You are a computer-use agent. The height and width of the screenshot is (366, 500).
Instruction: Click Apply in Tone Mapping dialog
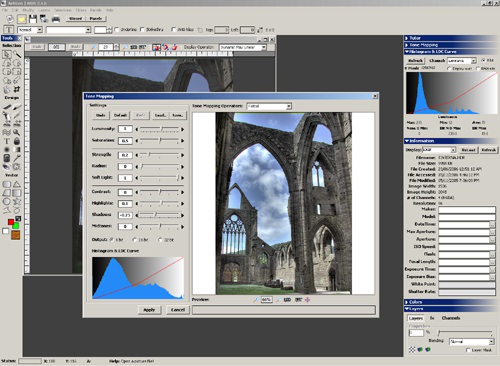coord(149,310)
